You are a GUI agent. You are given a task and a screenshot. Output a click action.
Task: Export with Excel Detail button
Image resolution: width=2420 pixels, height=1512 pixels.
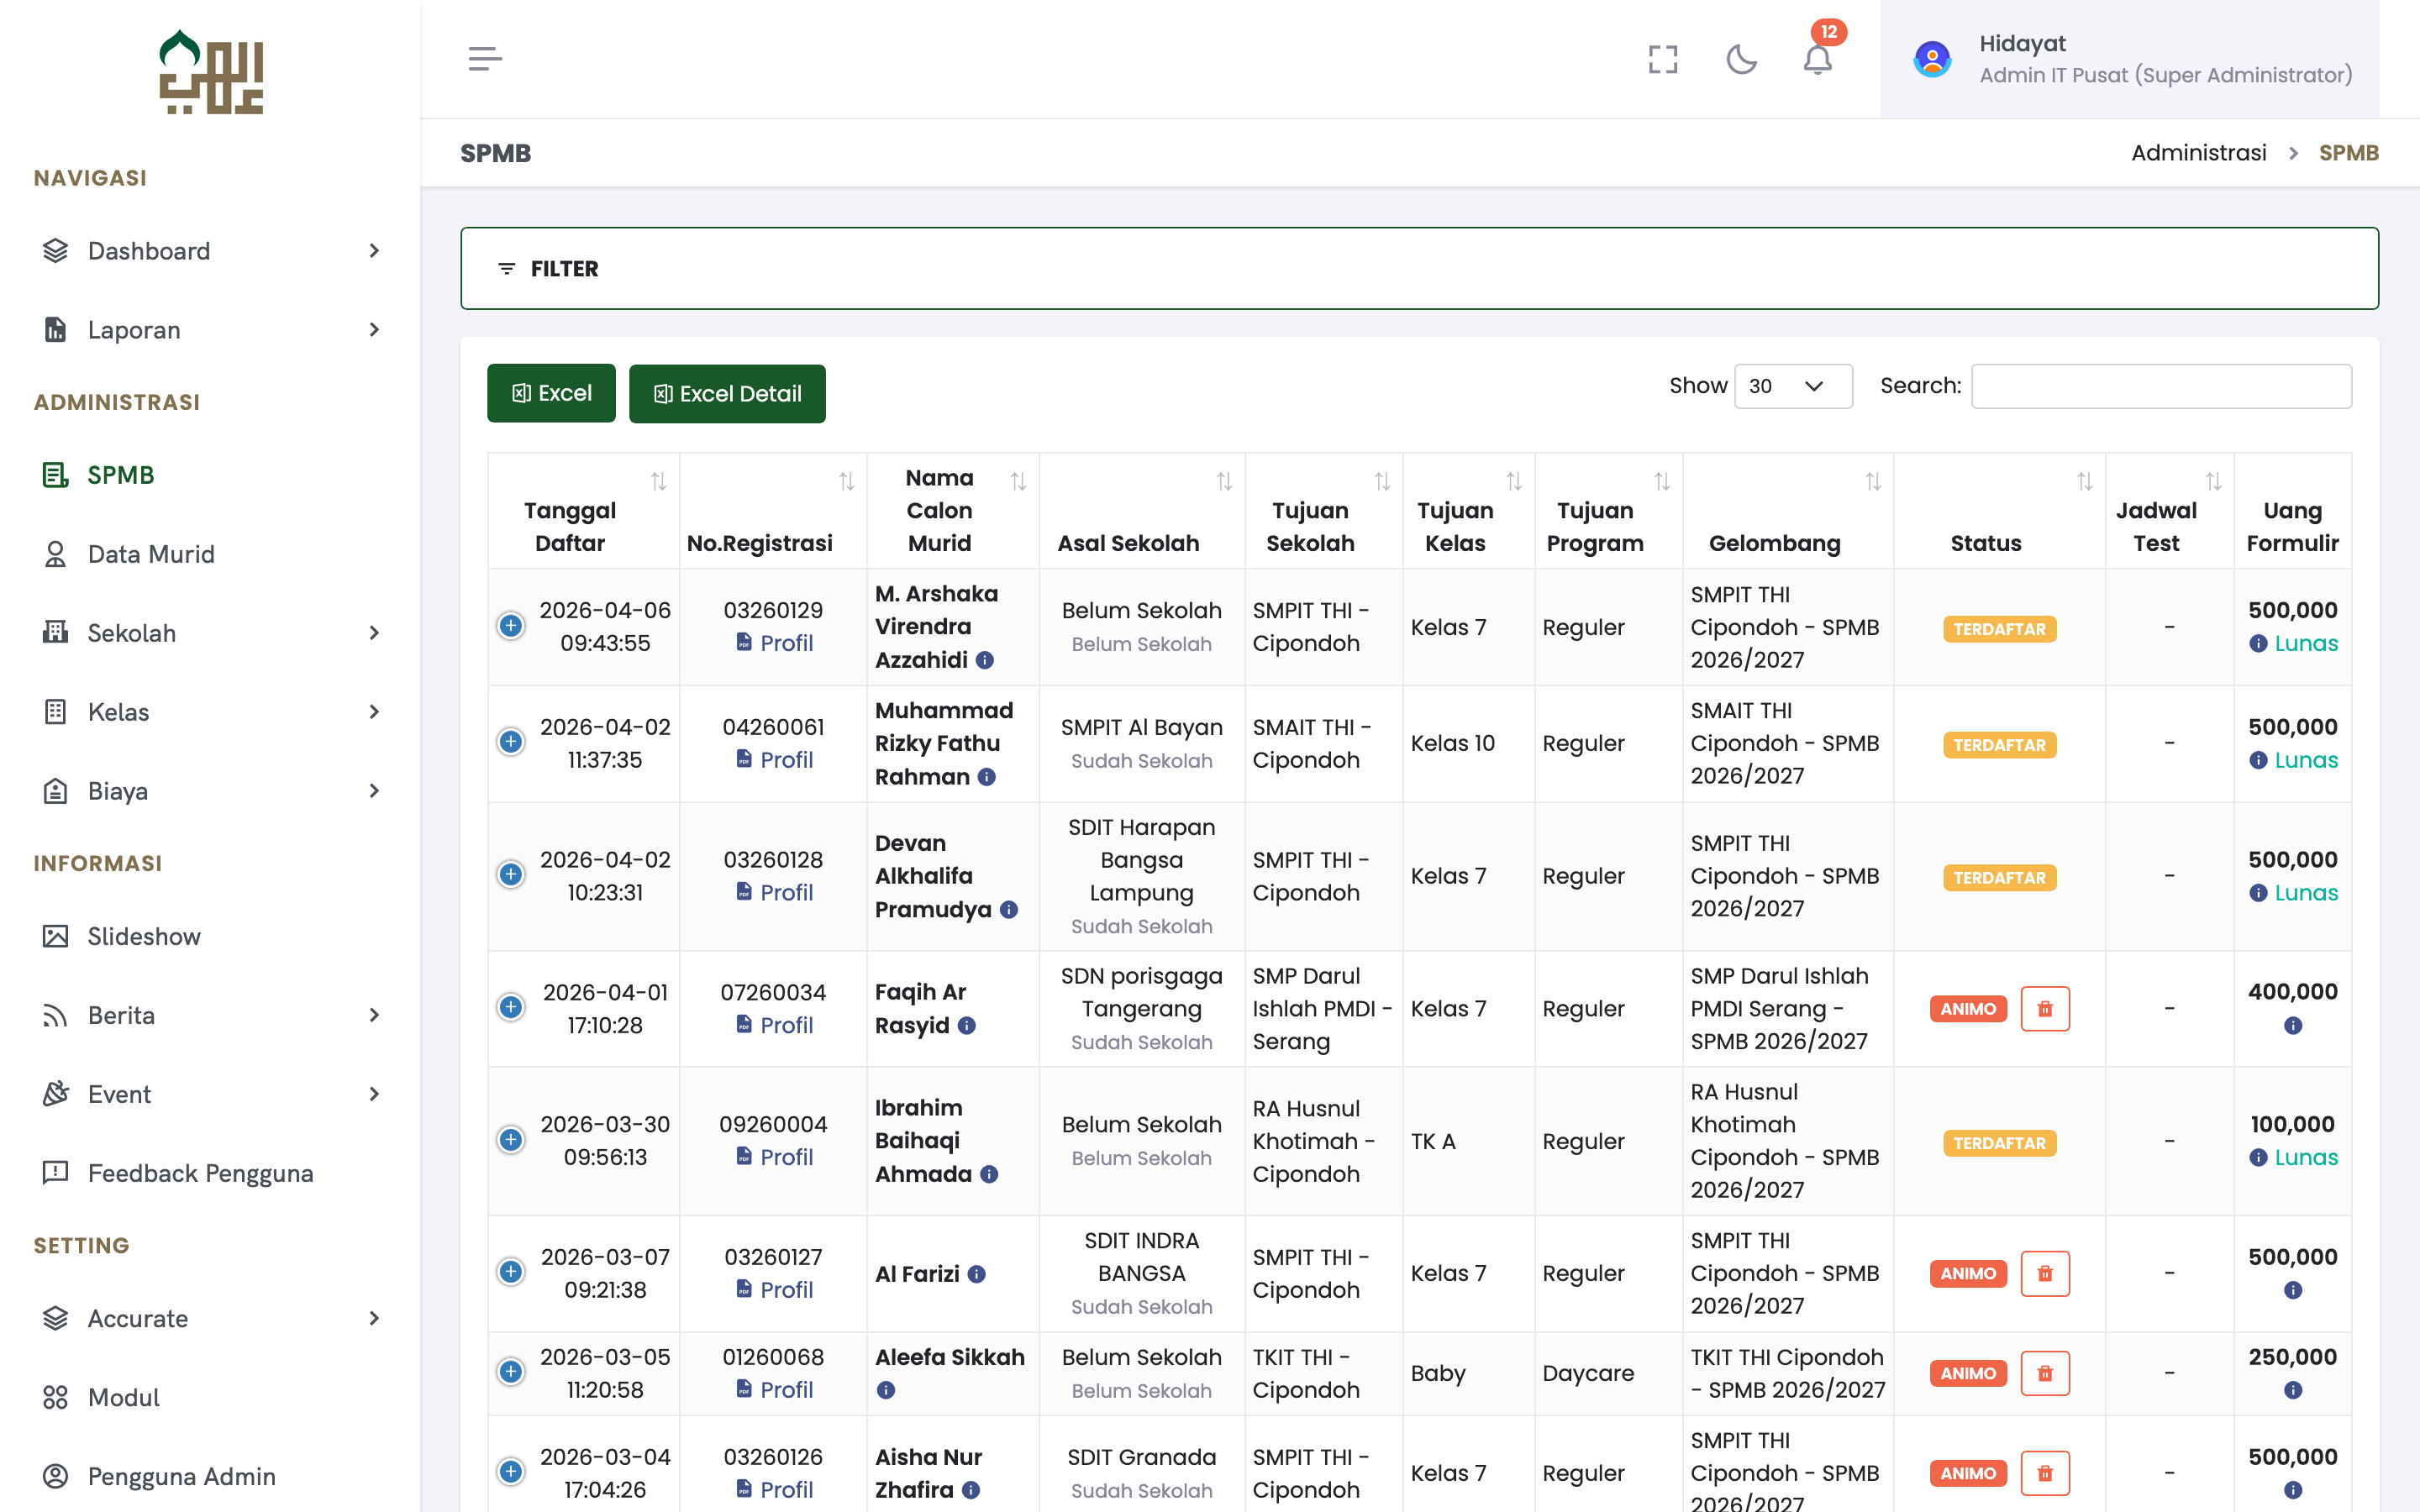click(x=727, y=393)
